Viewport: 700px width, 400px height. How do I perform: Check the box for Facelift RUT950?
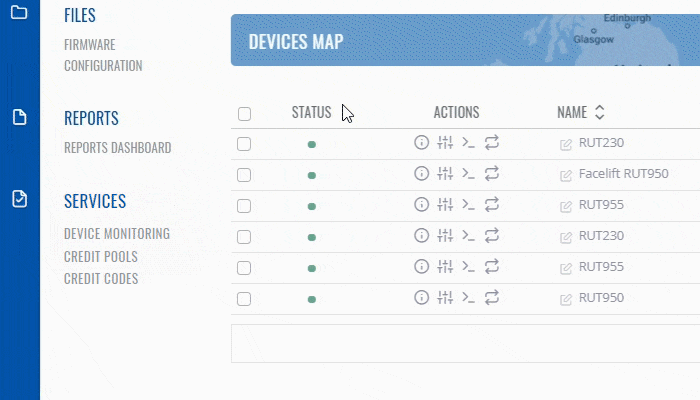[x=244, y=175]
